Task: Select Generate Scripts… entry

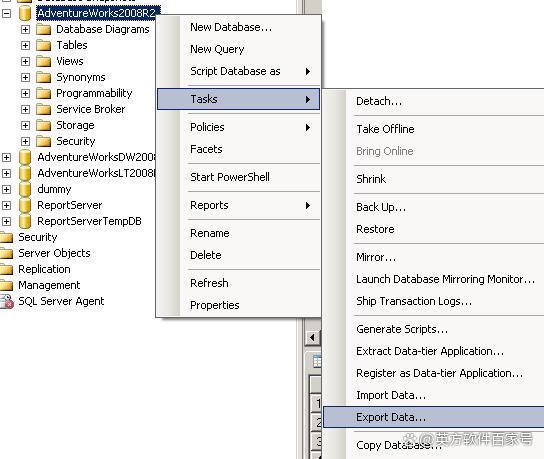Action: click(x=434, y=329)
